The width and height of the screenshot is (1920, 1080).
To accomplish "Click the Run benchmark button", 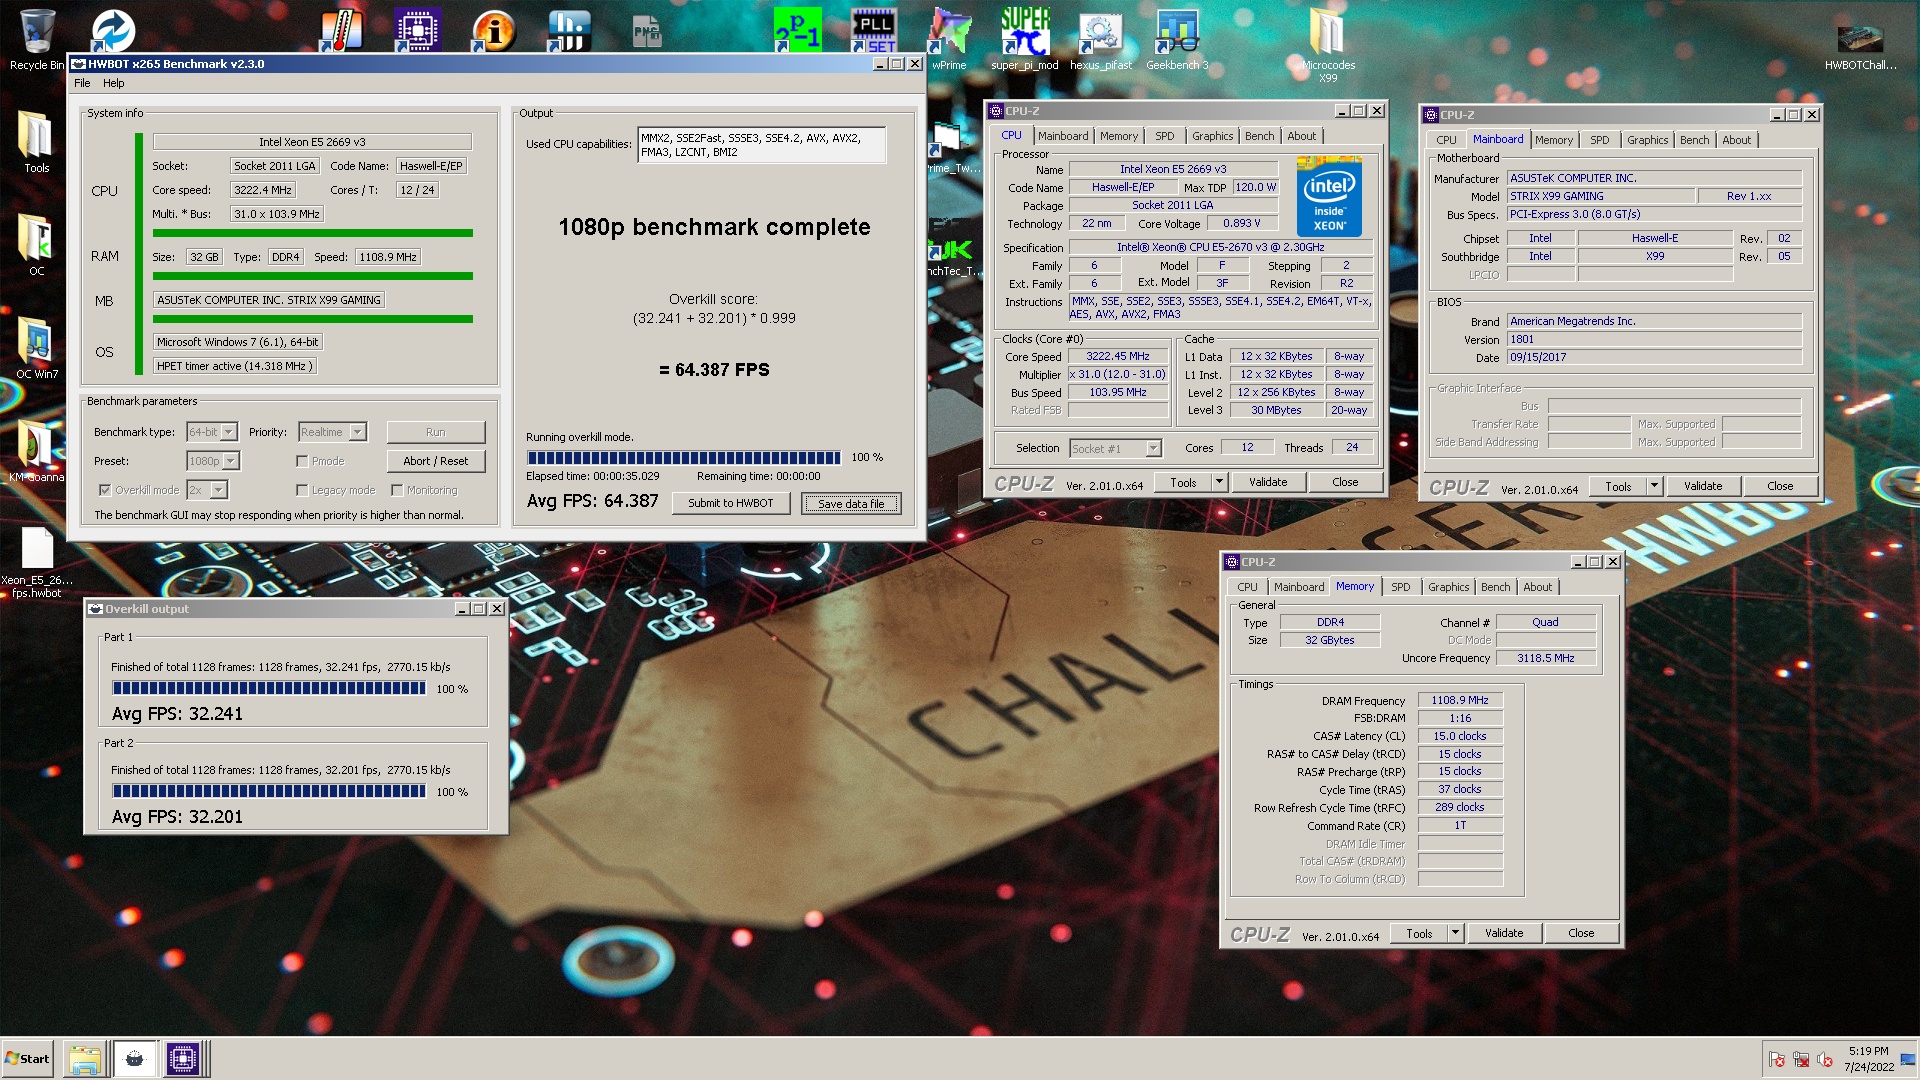I will click(435, 432).
